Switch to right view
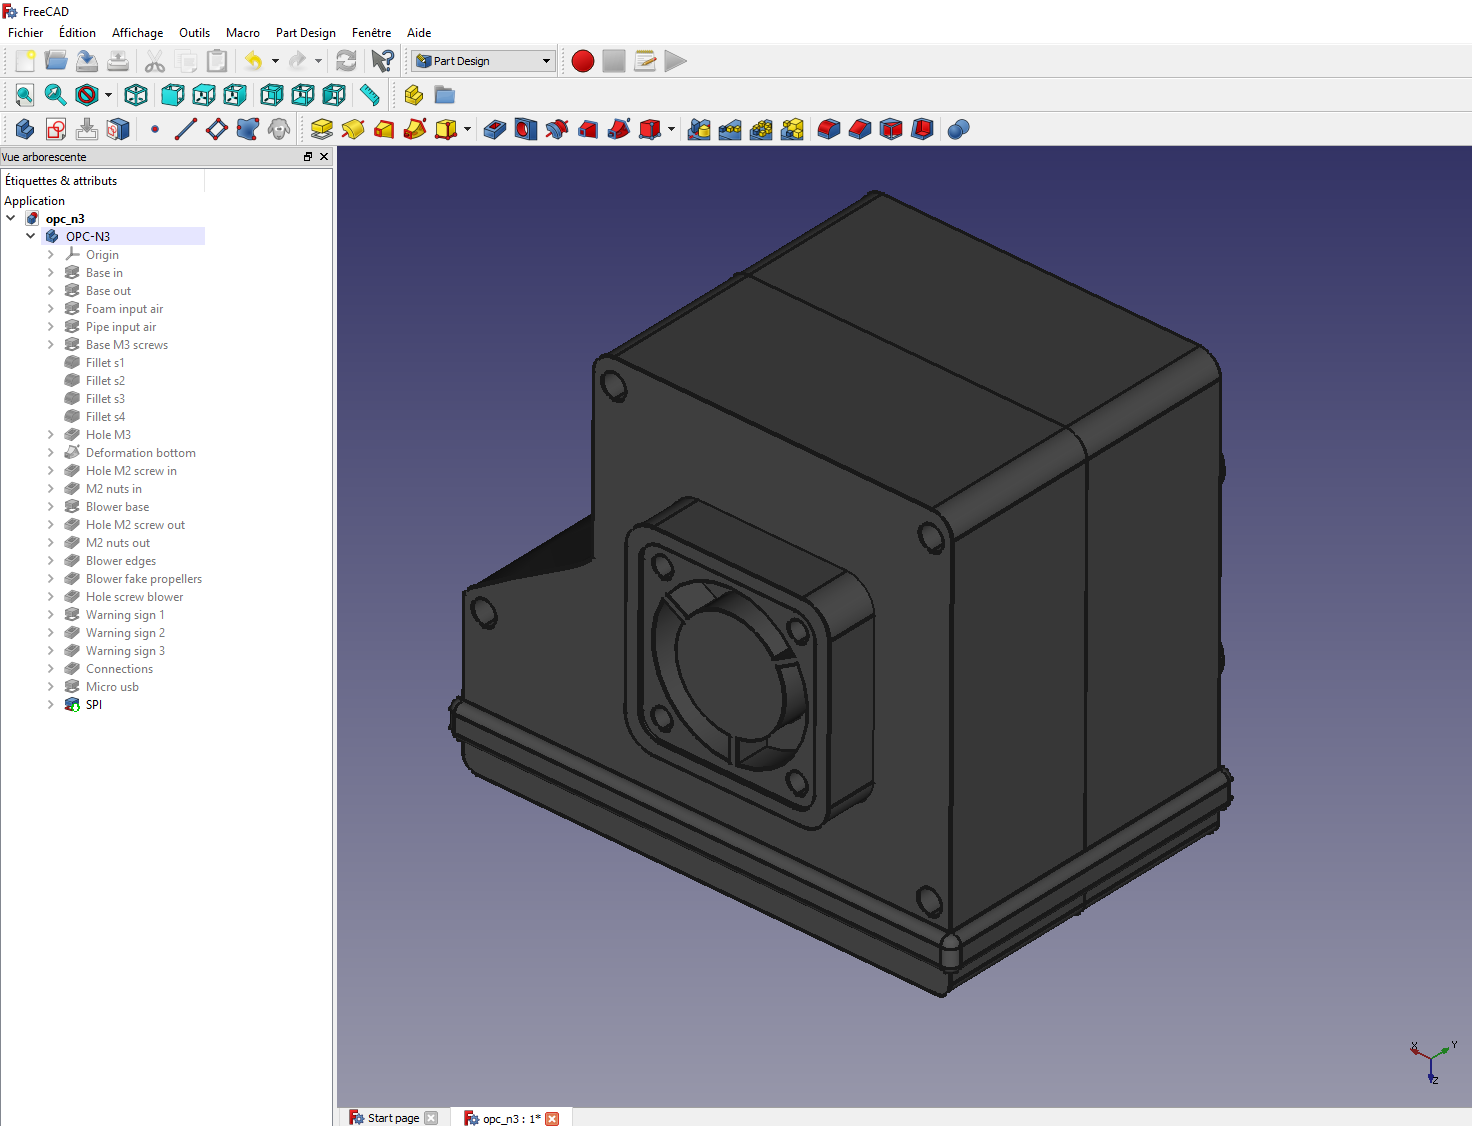1472x1126 pixels. 234,95
